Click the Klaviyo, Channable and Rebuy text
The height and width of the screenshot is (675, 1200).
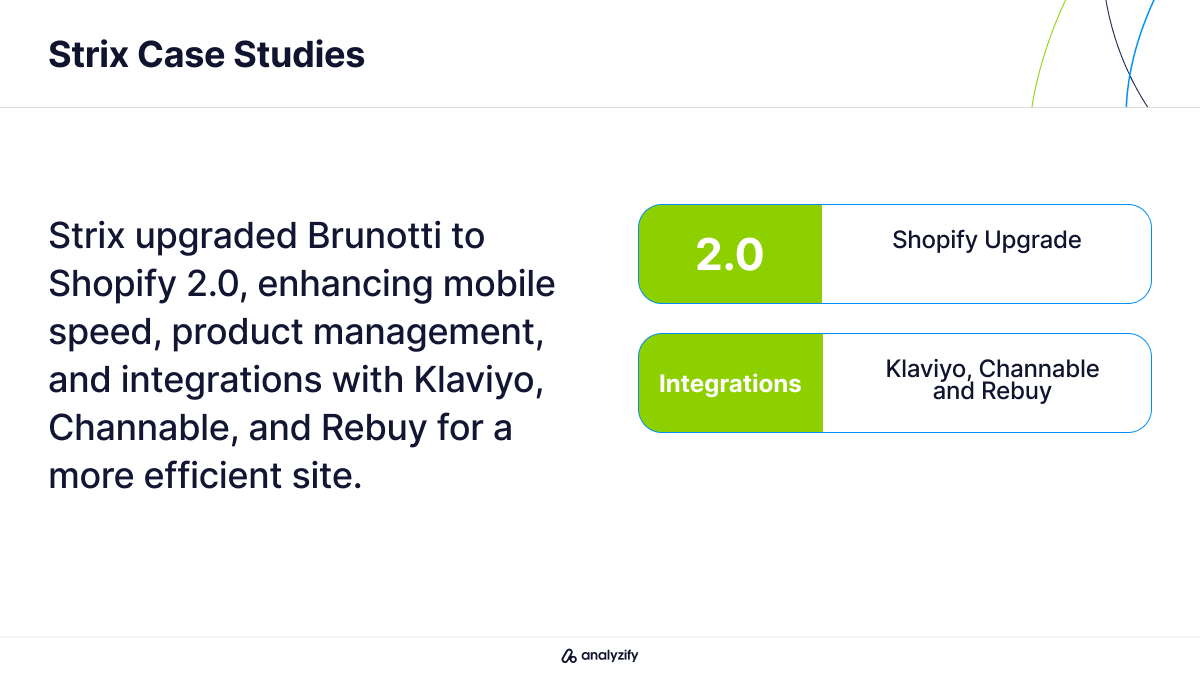click(992, 380)
